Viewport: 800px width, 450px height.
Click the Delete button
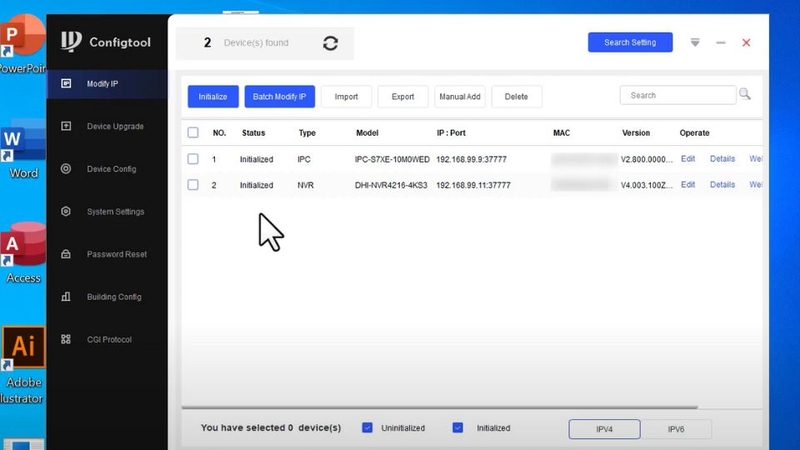pyautogui.click(x=516, y=96)
